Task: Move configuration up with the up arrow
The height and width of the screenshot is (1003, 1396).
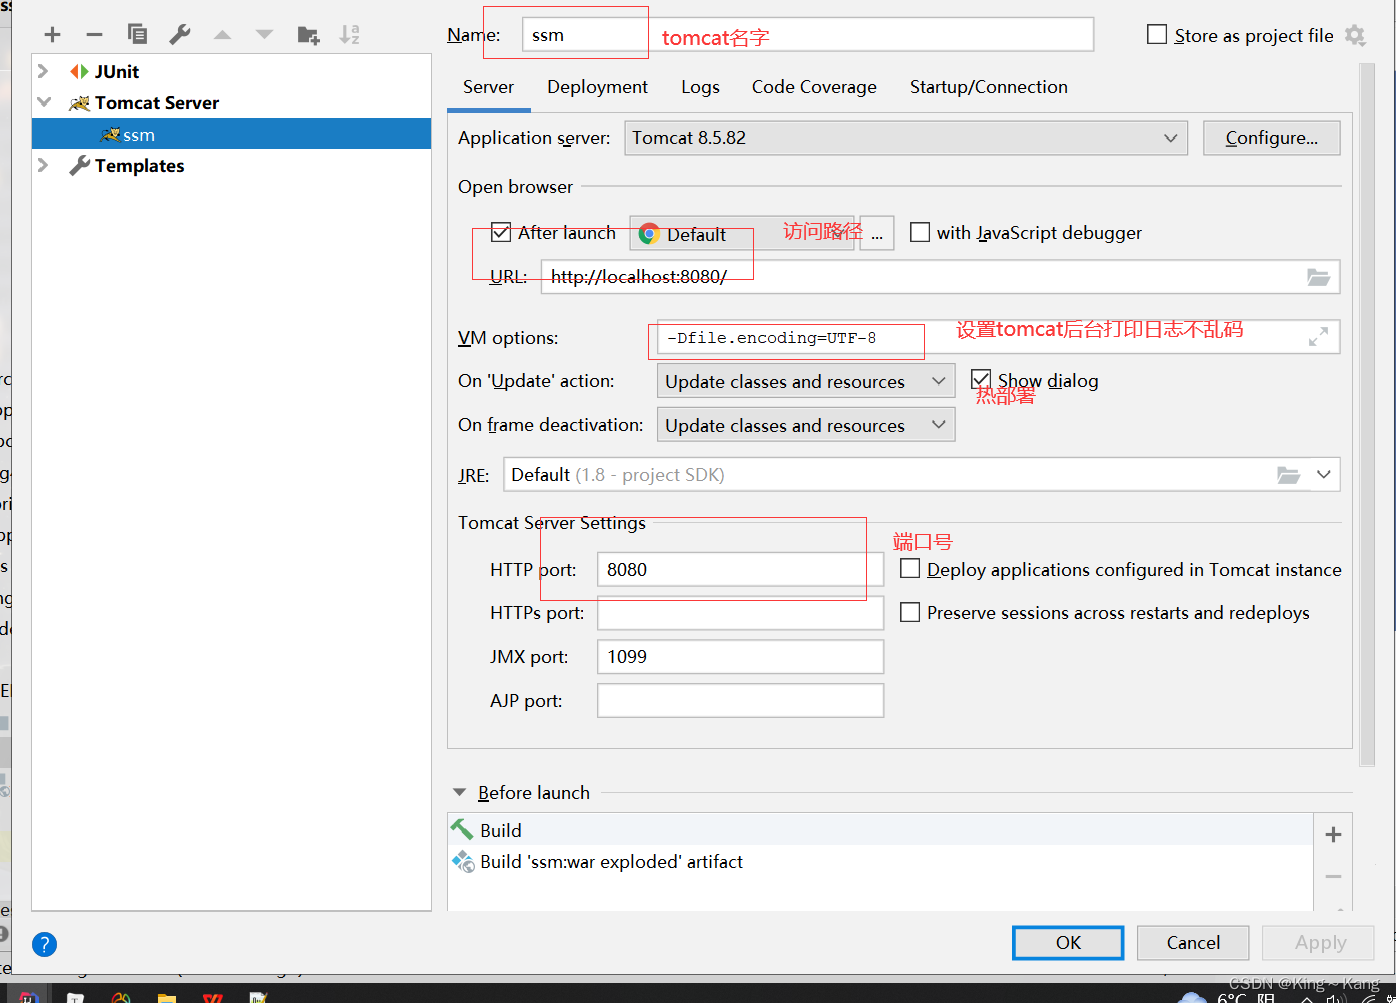Action: pyautogui.click(x=222, y=35)
